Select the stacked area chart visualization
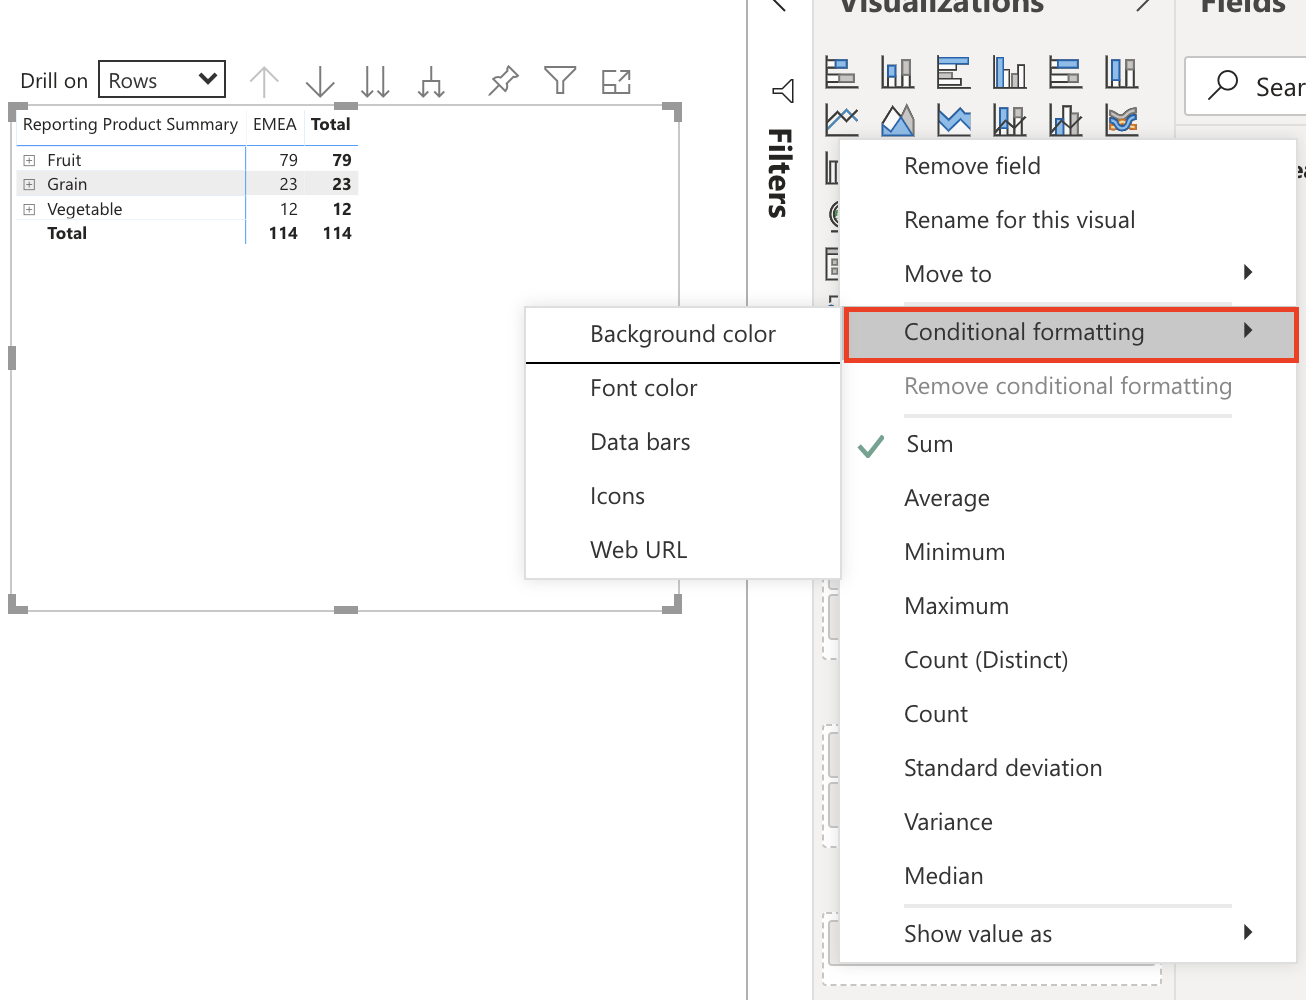The width and height of the screenshot is (1306, 1000). click(954, 120)
